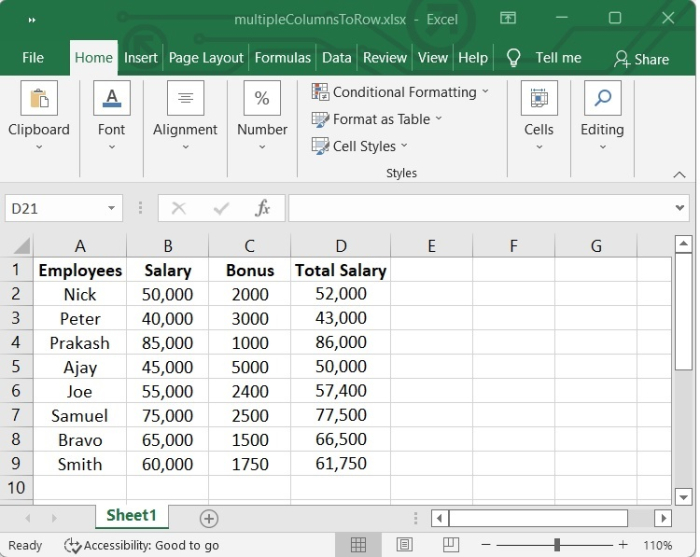Open the Number format percent icon
The image size is (700, 557).
click(262, 99)
